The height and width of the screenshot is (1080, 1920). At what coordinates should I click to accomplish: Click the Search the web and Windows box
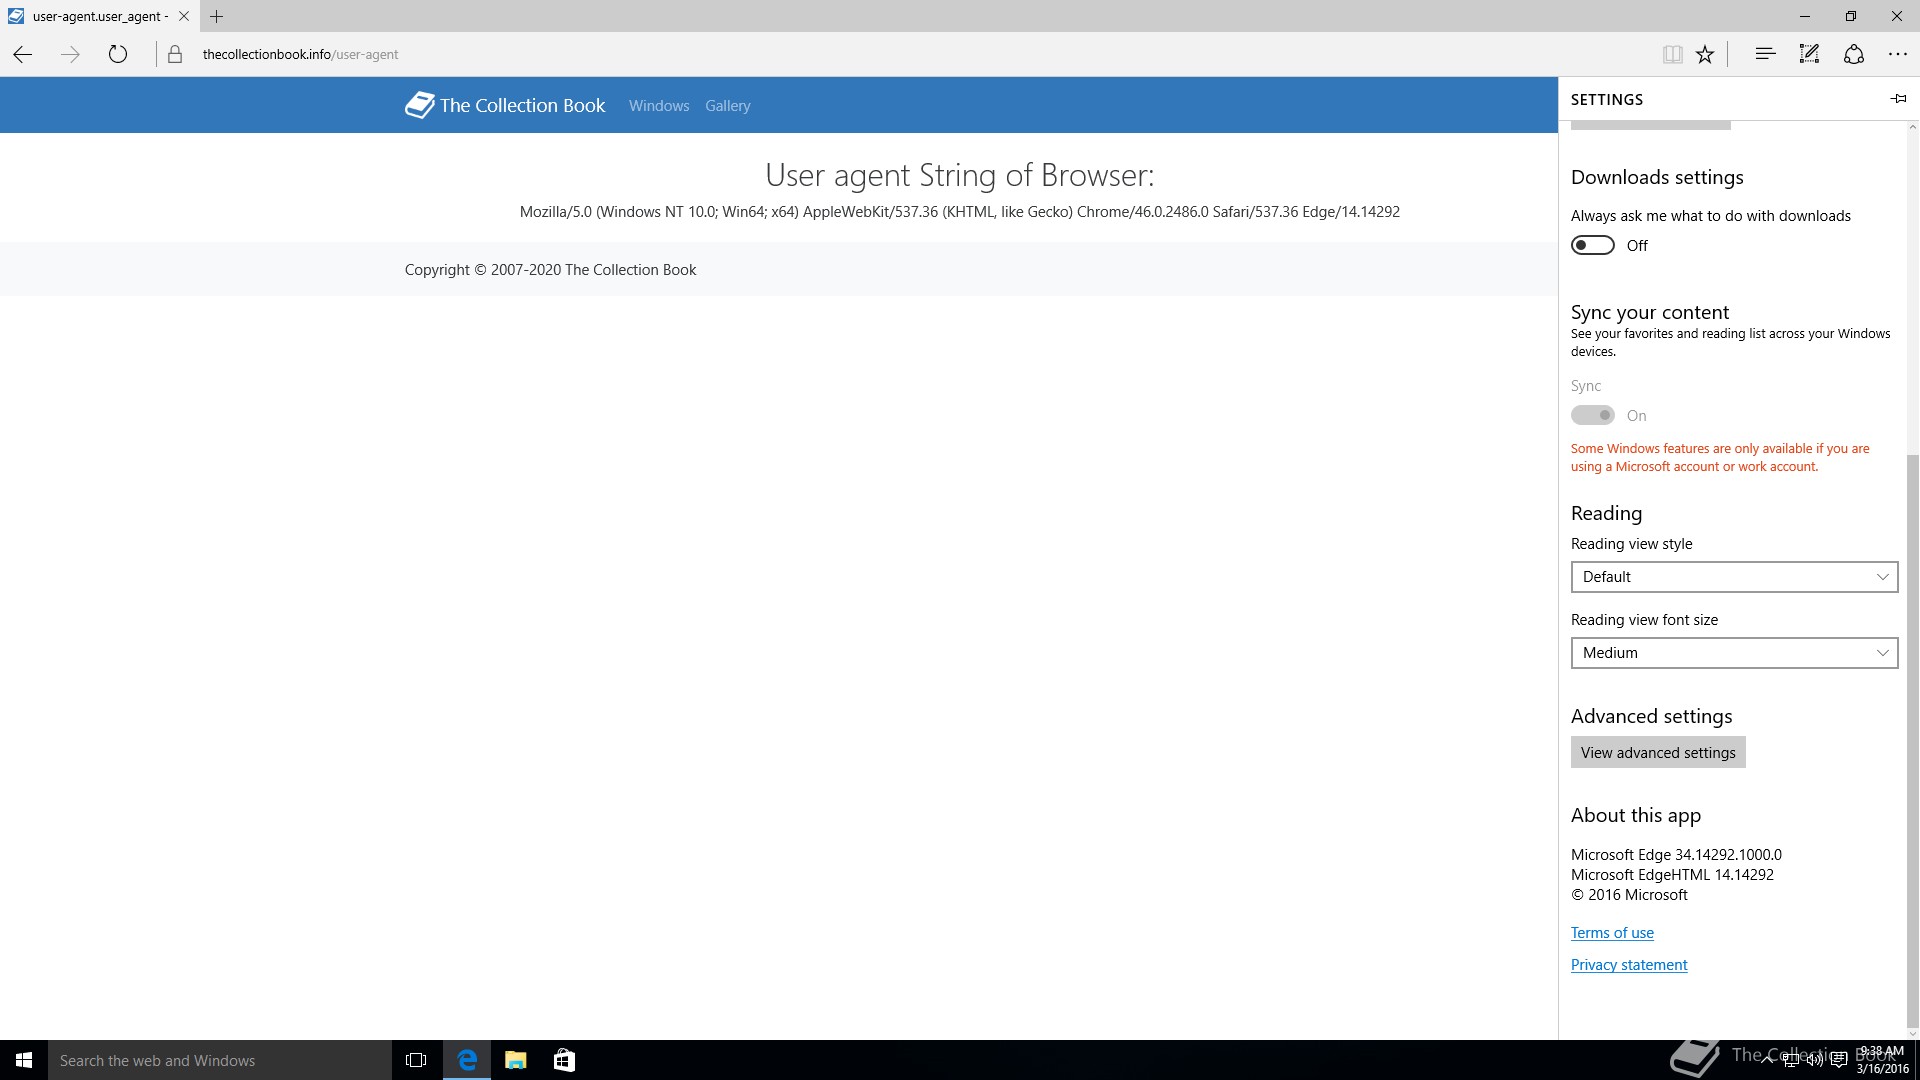(220, 1060)
